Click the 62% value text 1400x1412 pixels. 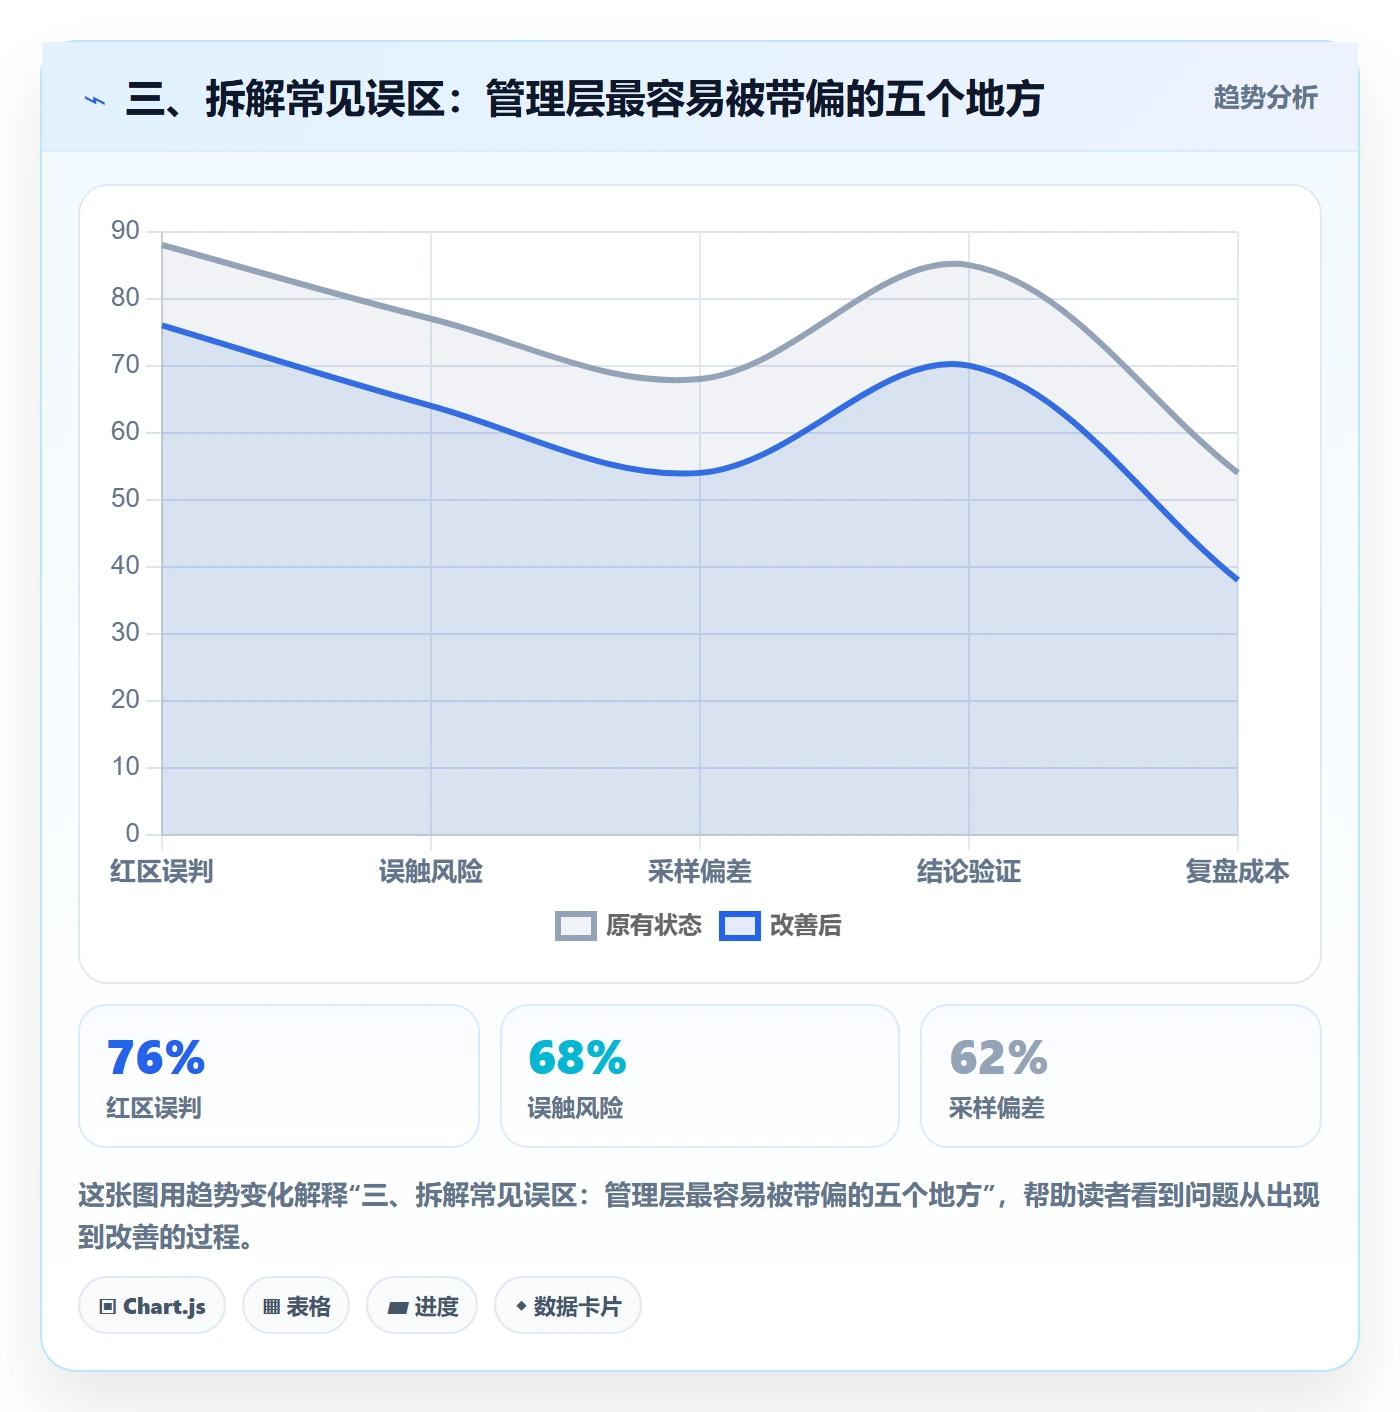pyautogui.click(x=998, y=1058)
